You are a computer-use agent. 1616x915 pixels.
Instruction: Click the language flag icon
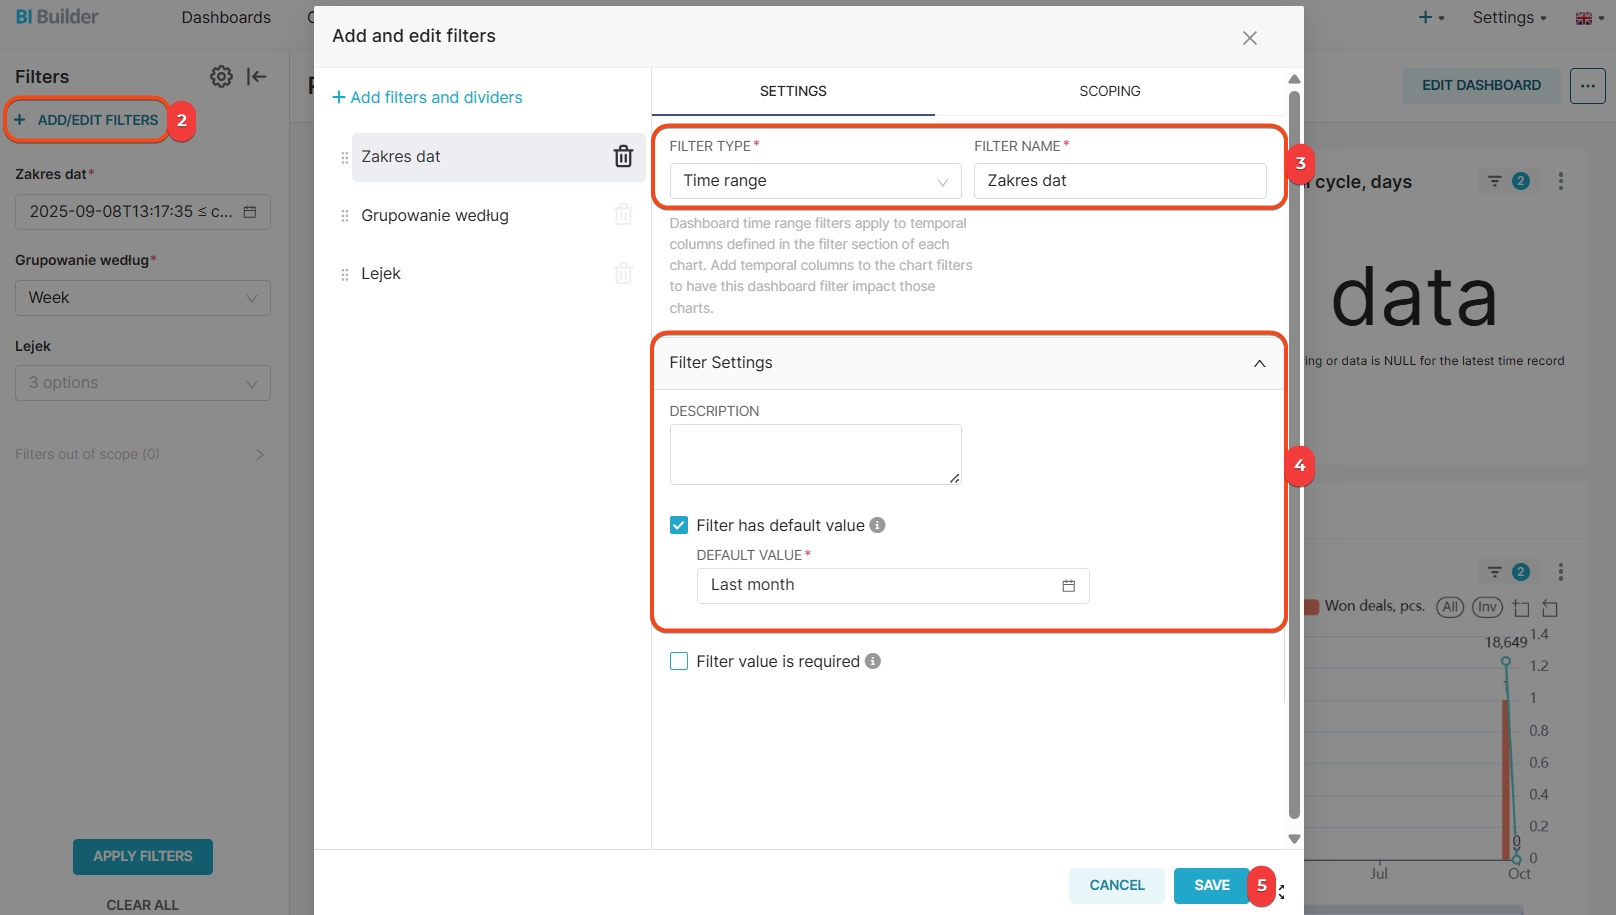coord(1583,18)
